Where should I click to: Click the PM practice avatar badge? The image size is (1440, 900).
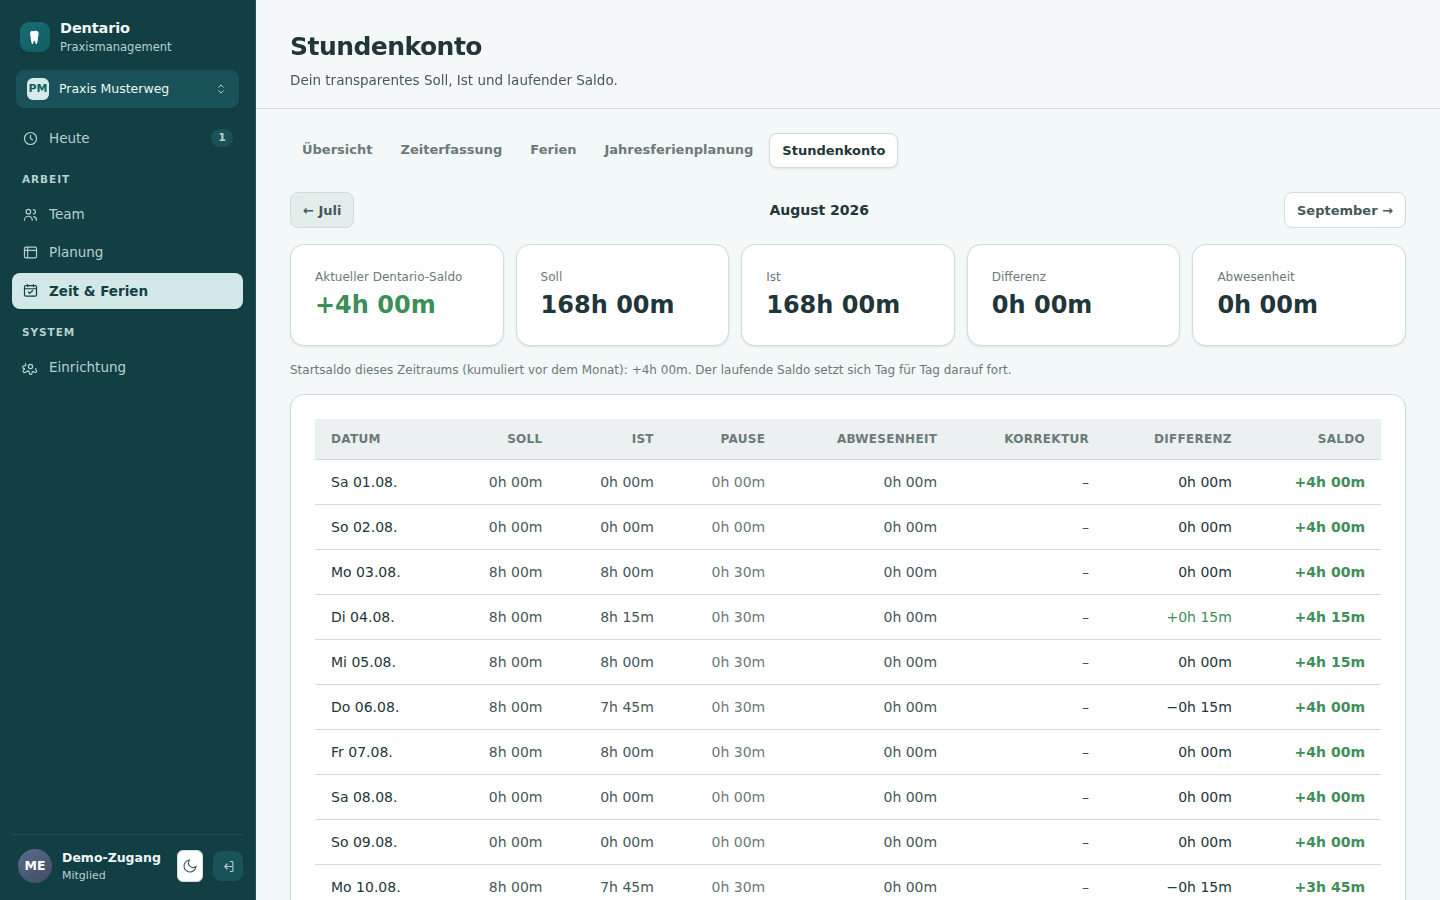(38, 89)
